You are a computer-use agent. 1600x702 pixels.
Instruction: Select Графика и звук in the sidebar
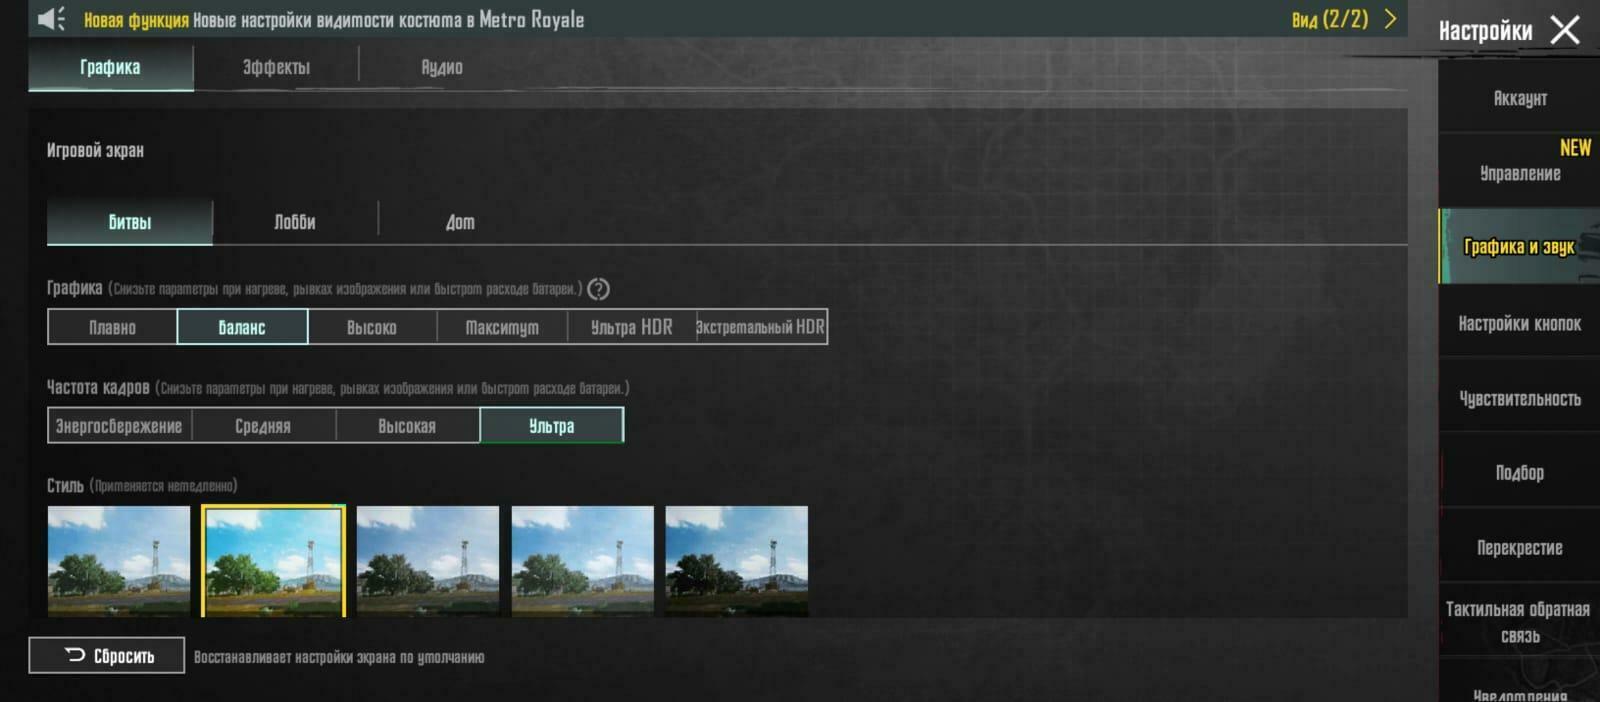(x=1519, y=246)
